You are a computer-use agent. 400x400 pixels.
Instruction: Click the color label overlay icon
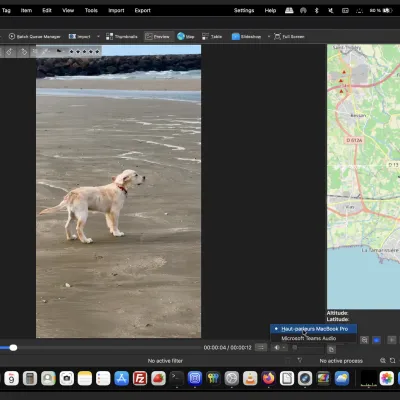pyautogui.click(x=45, y=51)
